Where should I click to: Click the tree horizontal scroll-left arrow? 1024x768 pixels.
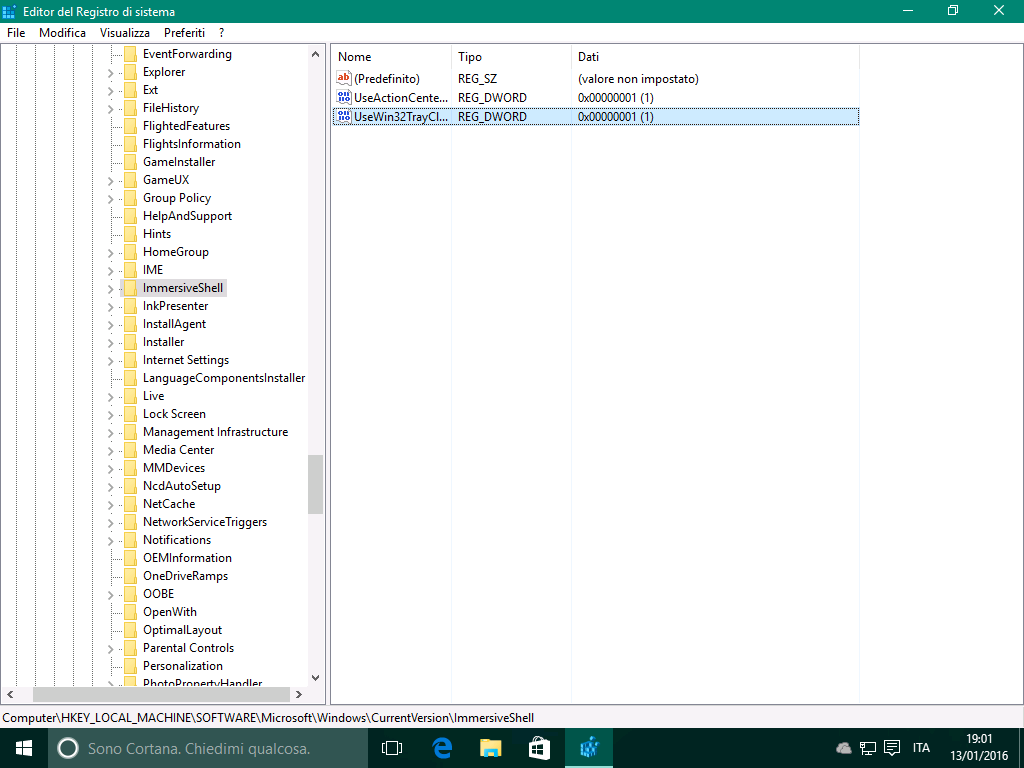click(x=10, y=694)
